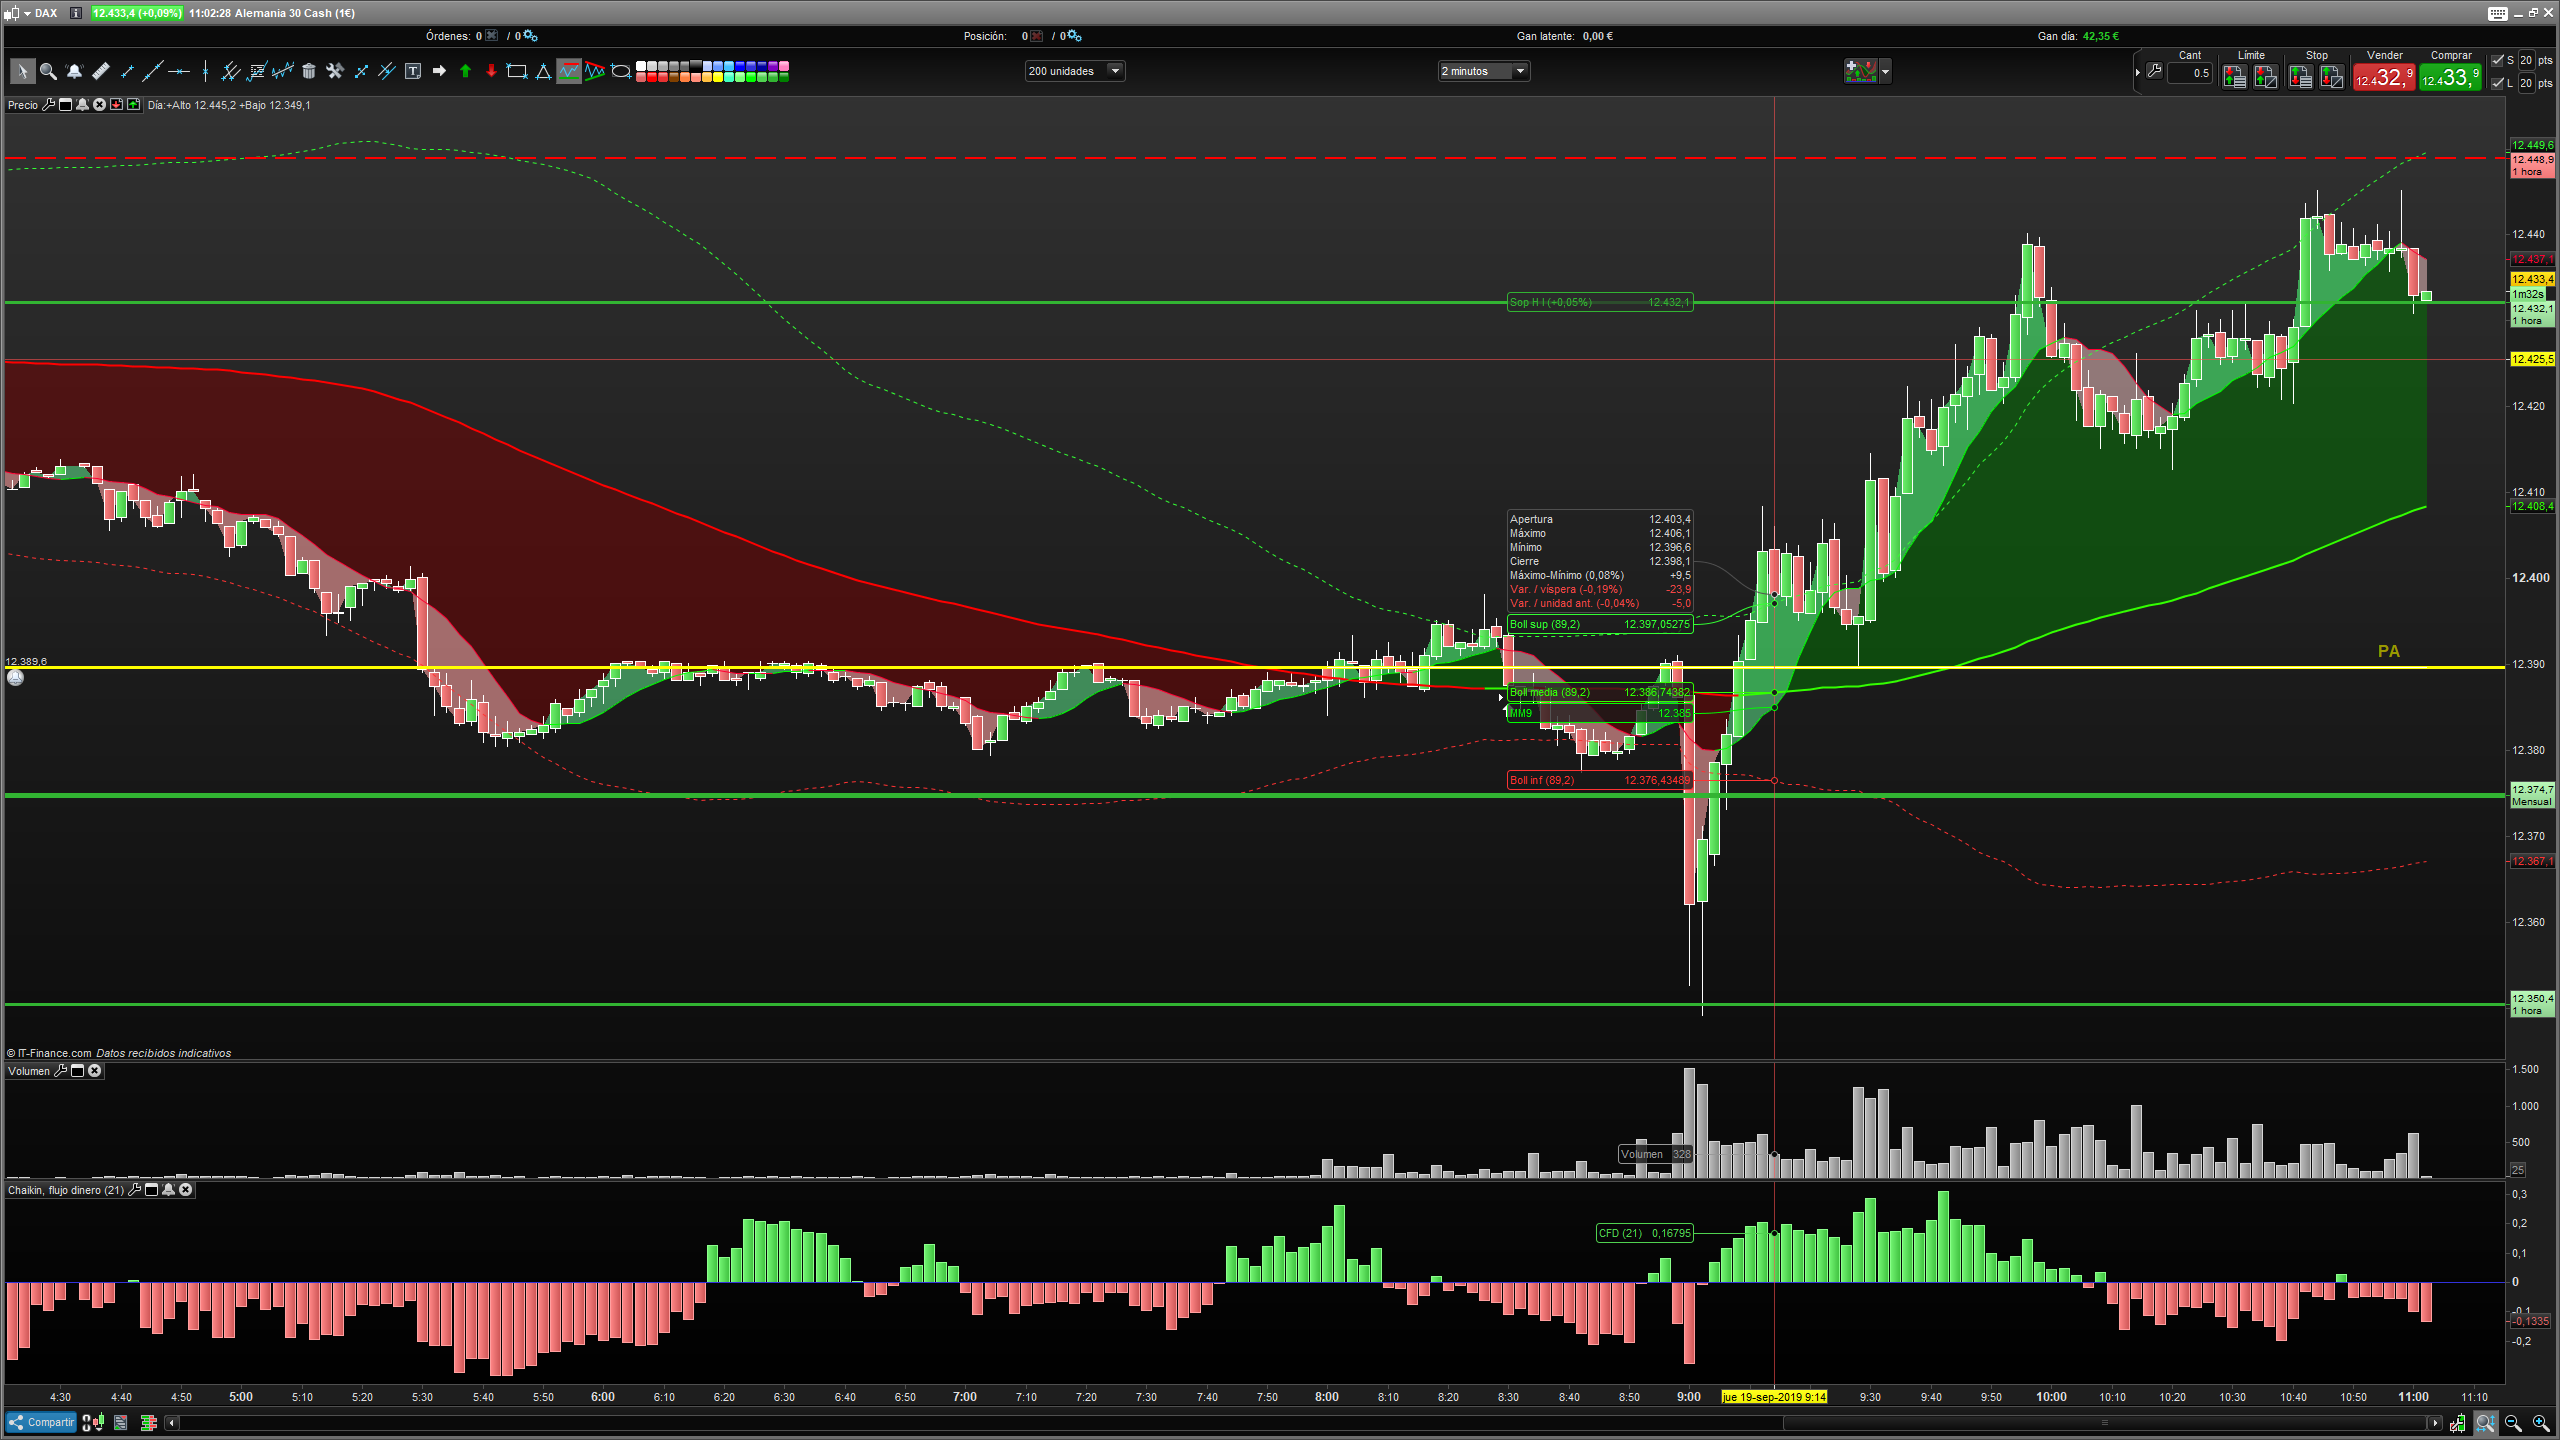Image resolution: width=2560 pixels, height=1440 pixels.
Task: Select the ruler measurement tool
Action: [100, 71]
